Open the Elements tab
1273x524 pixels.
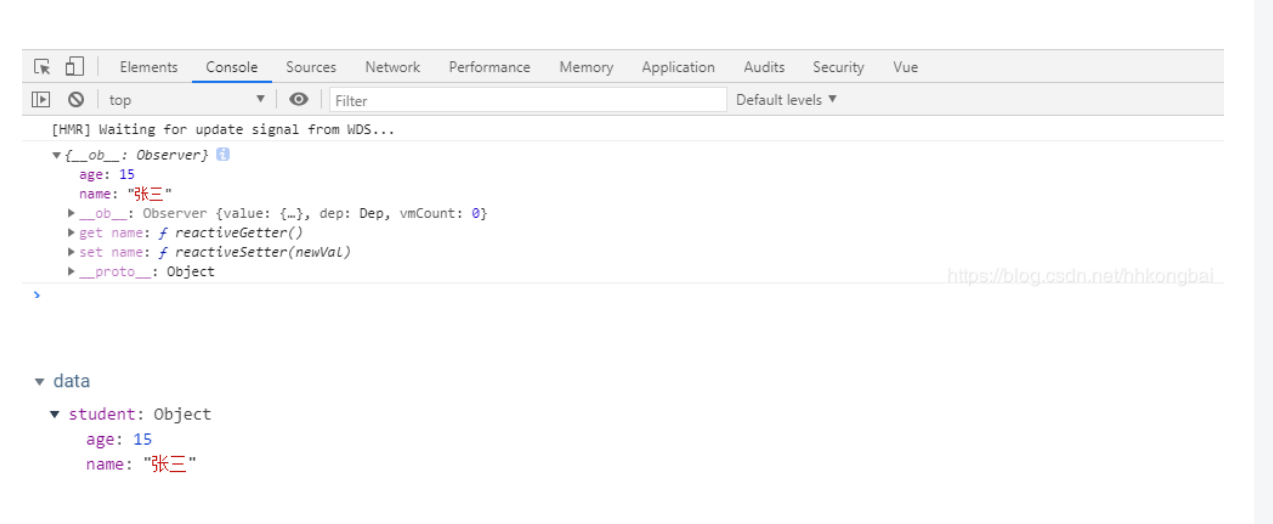pos(149,67)
